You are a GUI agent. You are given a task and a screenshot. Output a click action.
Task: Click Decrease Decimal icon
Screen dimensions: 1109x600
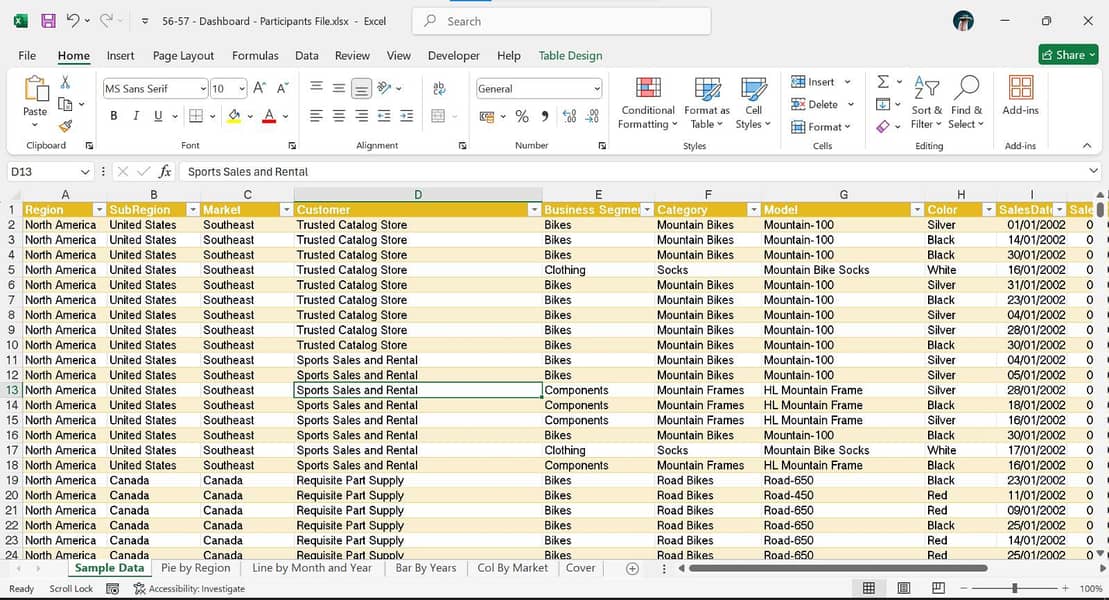coord(593,116)
